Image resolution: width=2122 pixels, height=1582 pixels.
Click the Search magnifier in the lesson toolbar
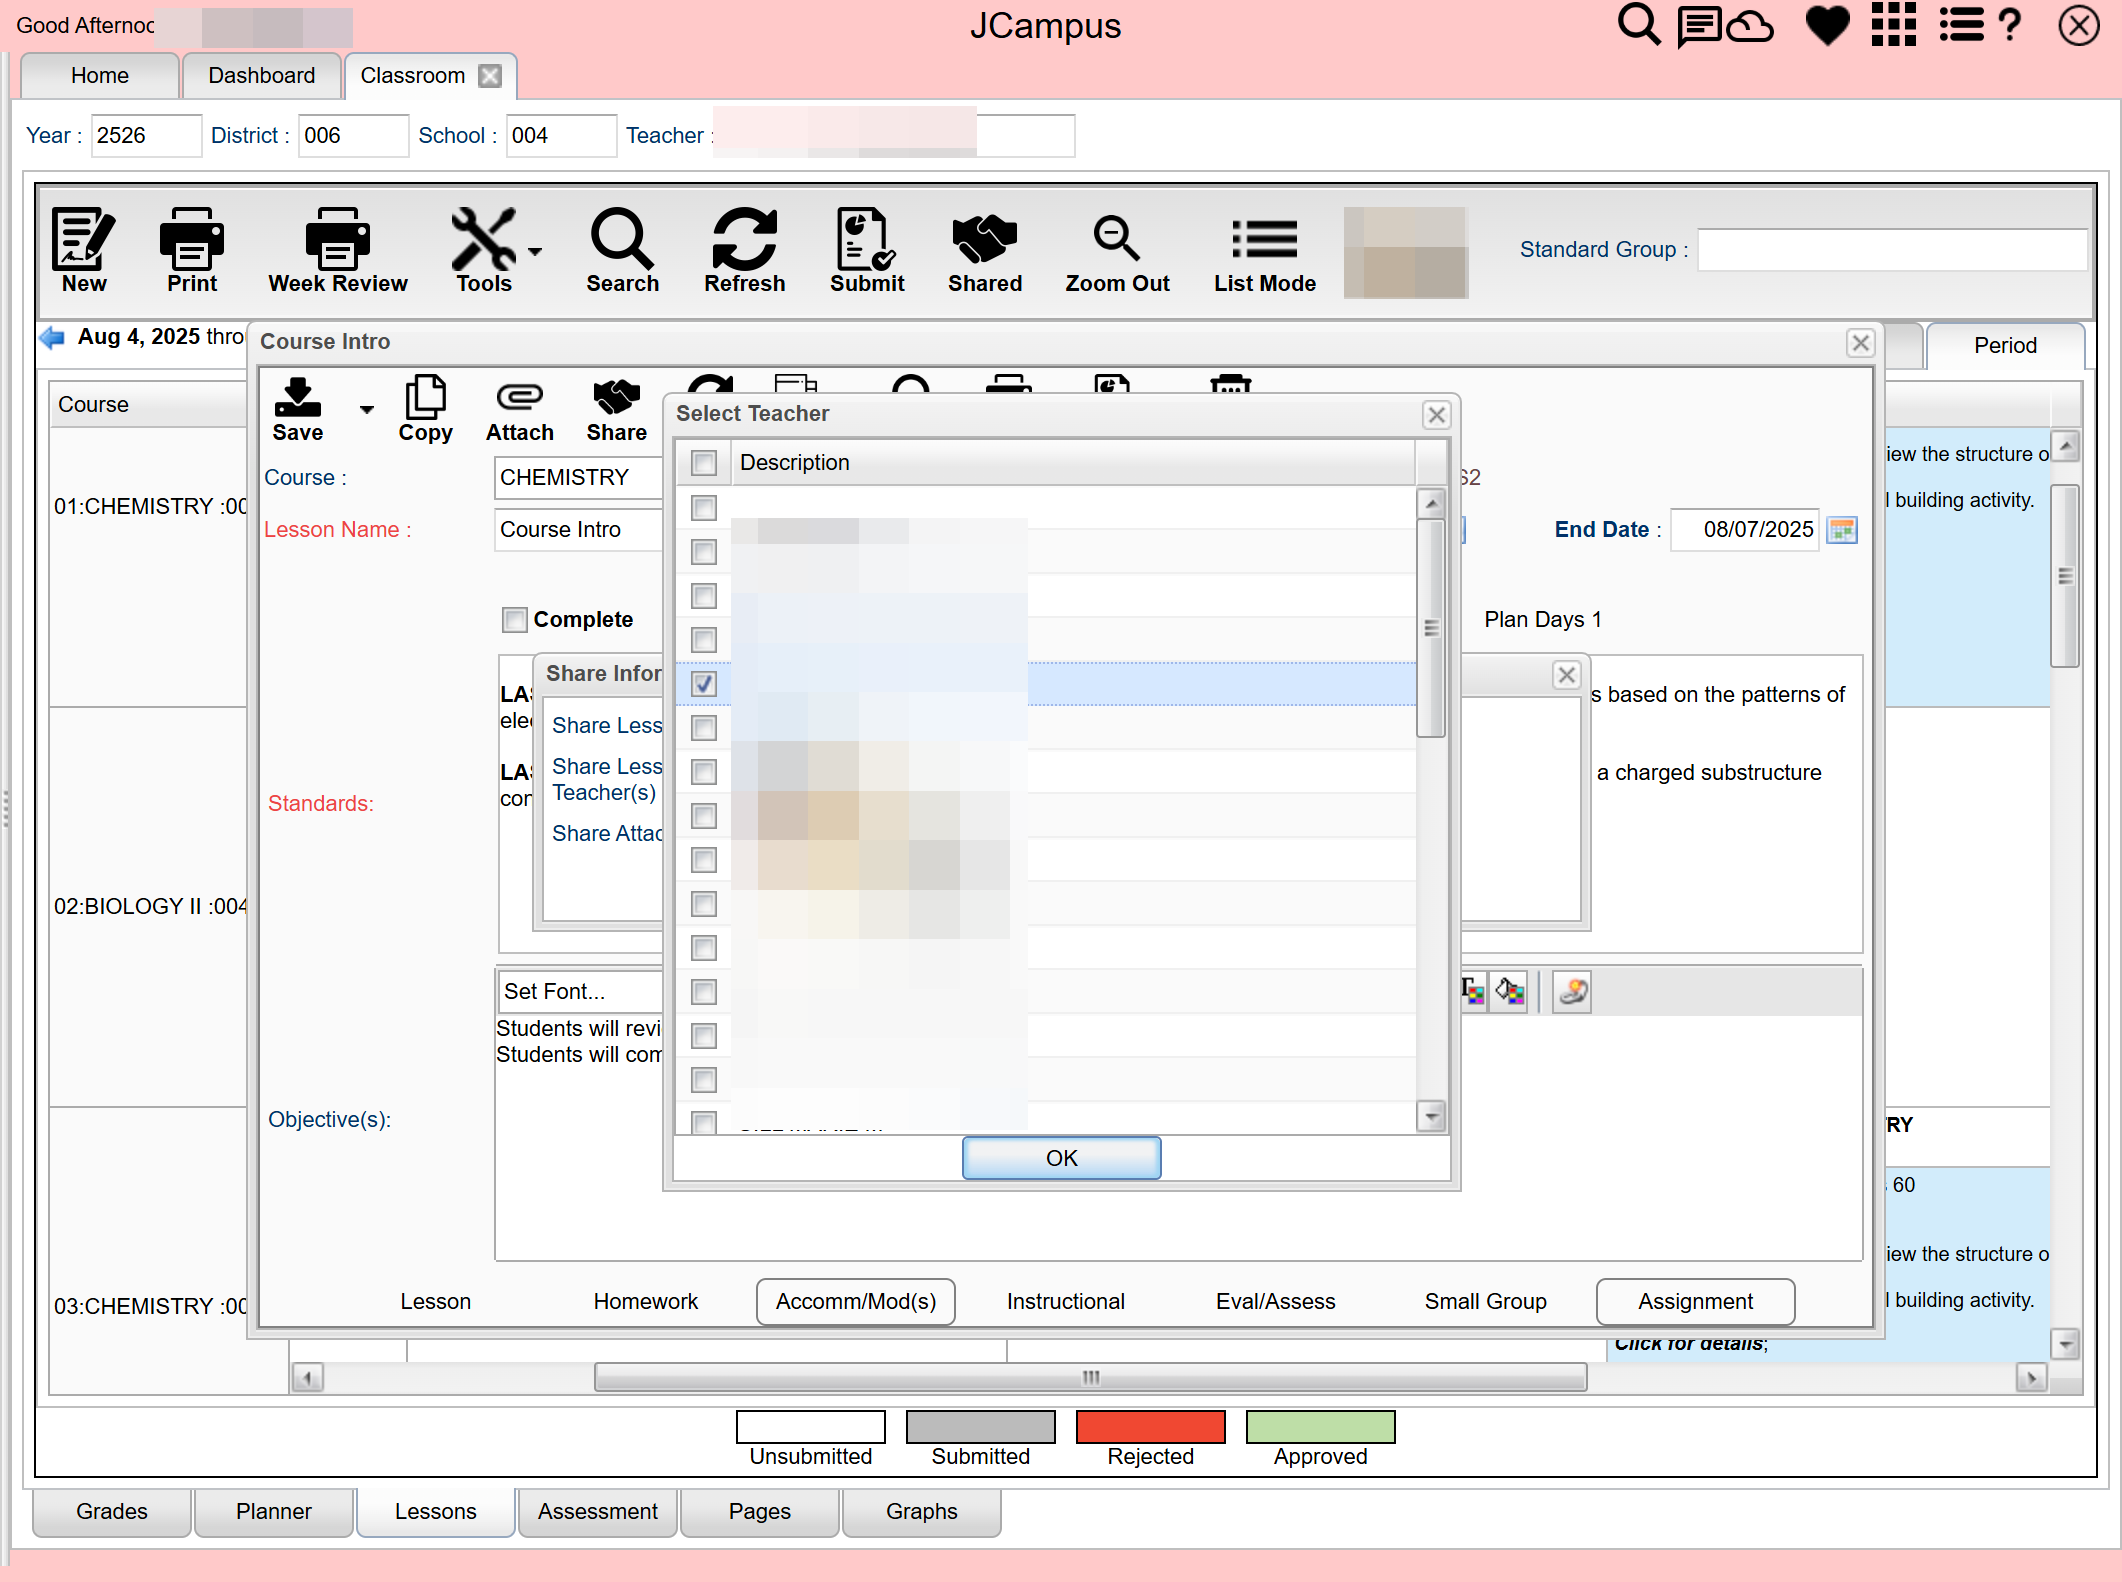[622, 240]
